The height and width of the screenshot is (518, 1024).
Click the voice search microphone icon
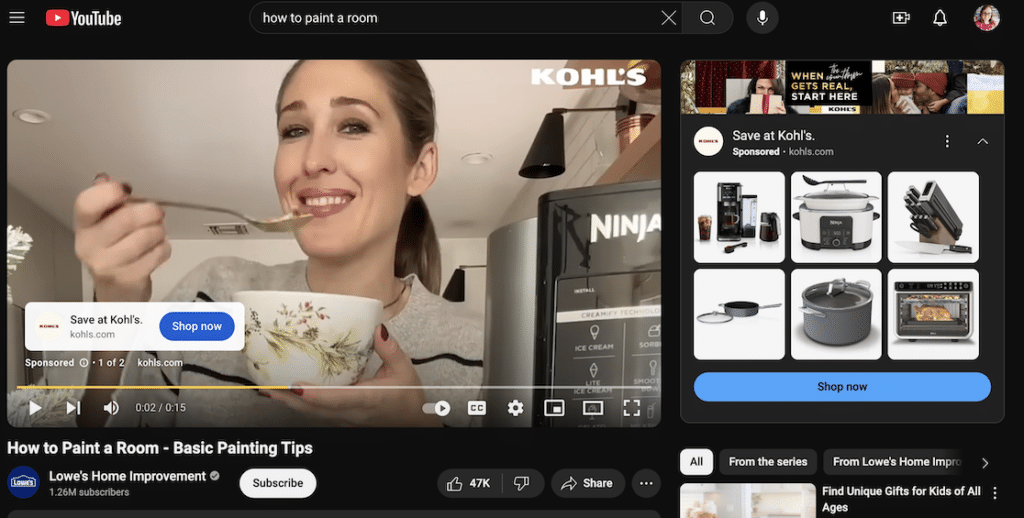762,18
